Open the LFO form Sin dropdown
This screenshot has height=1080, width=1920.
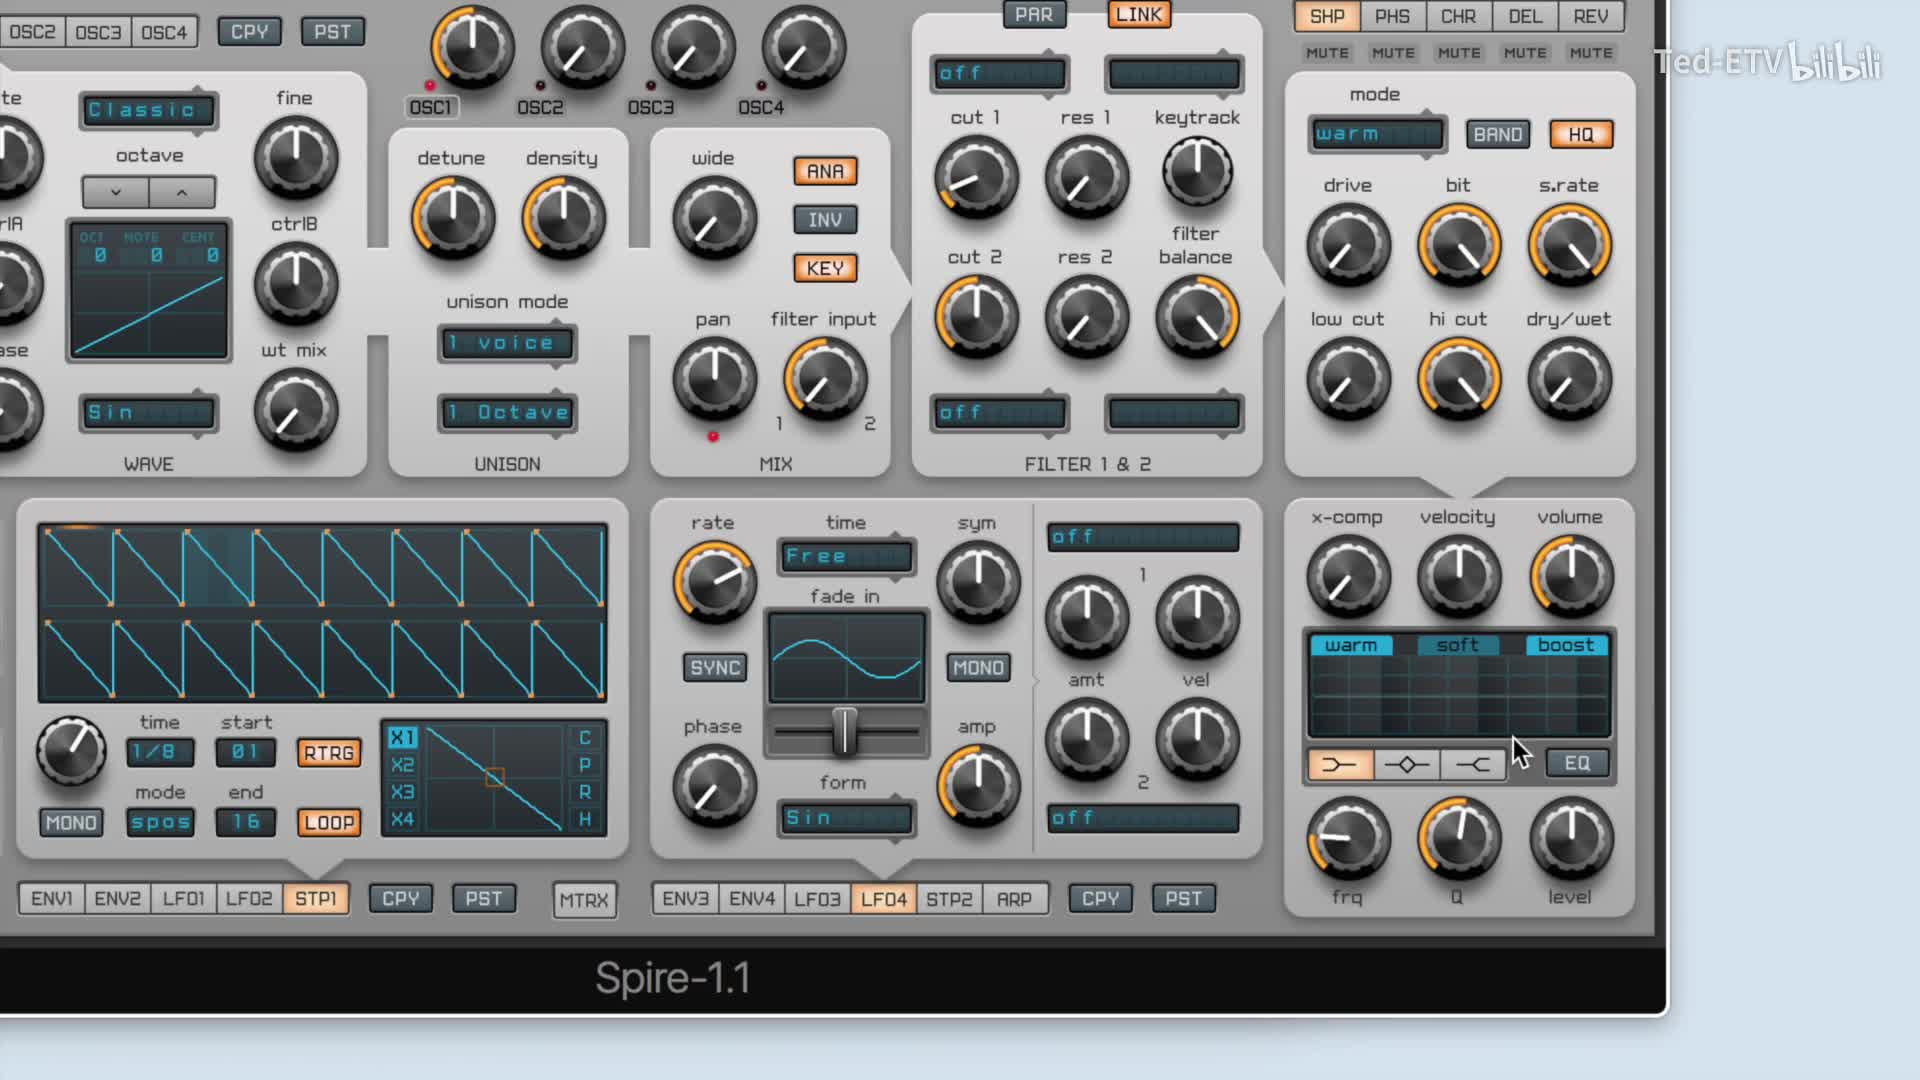point(846,818)
